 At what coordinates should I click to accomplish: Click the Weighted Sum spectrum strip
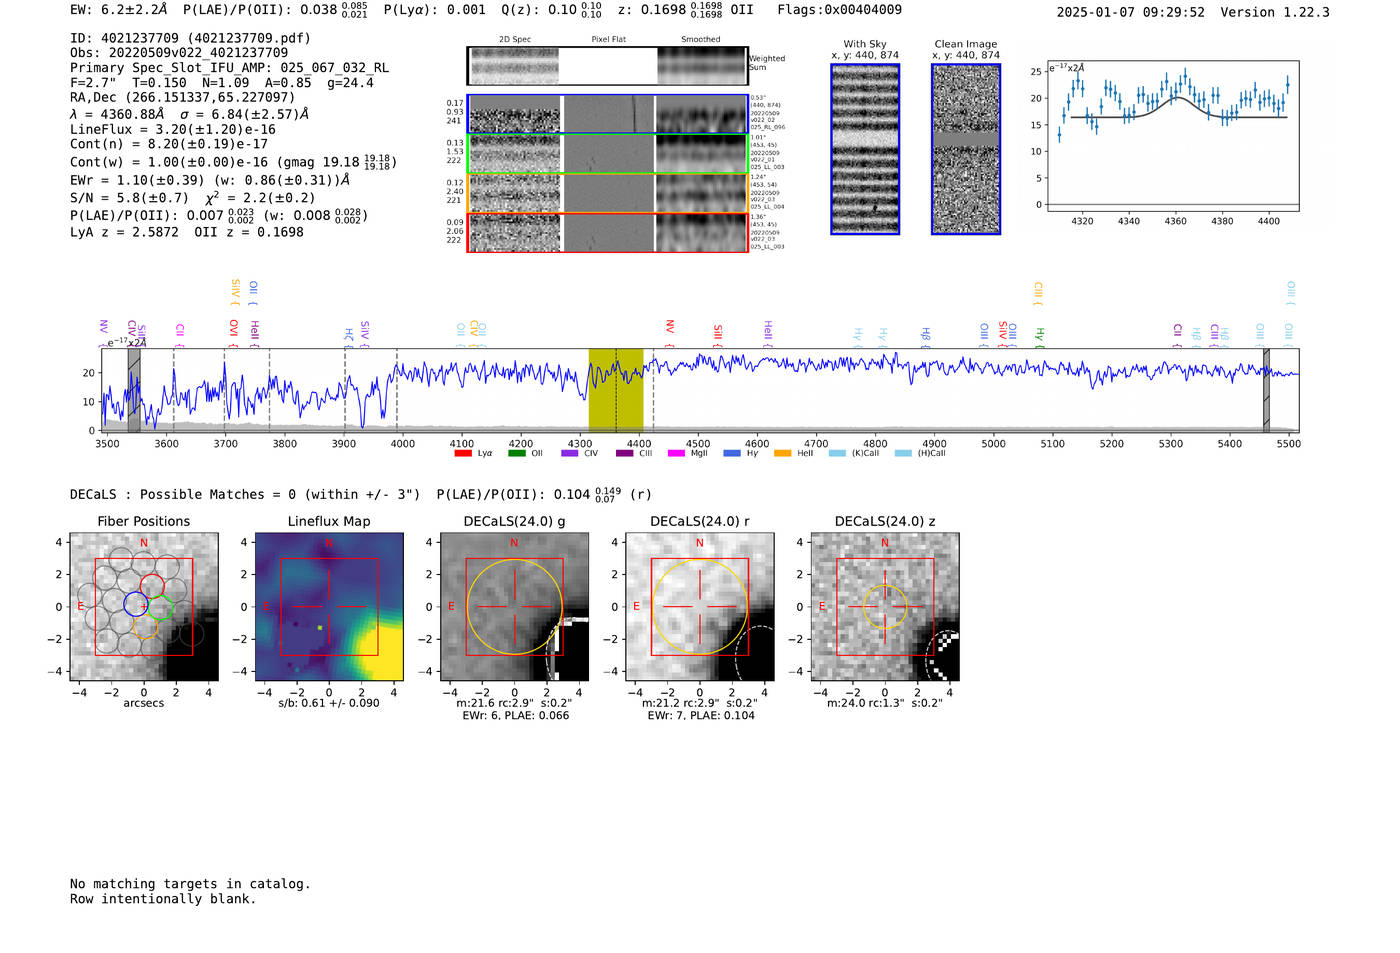pos(608,66)
